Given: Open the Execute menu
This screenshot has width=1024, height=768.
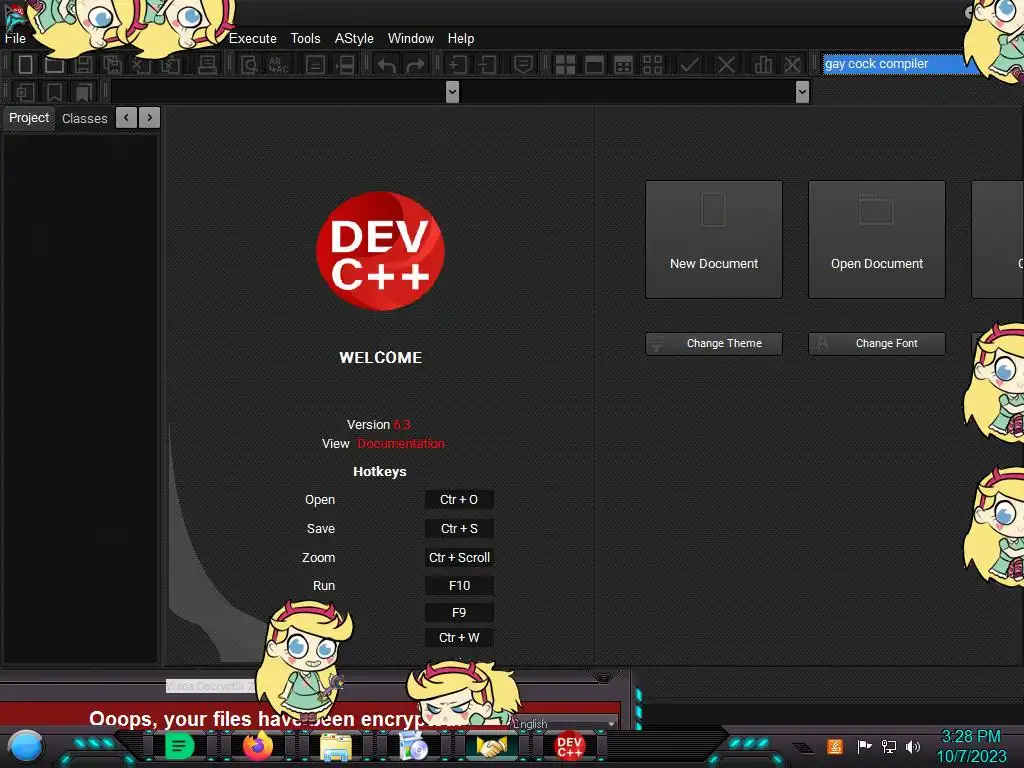Looking at the screenshot, I should click(253, 39).
